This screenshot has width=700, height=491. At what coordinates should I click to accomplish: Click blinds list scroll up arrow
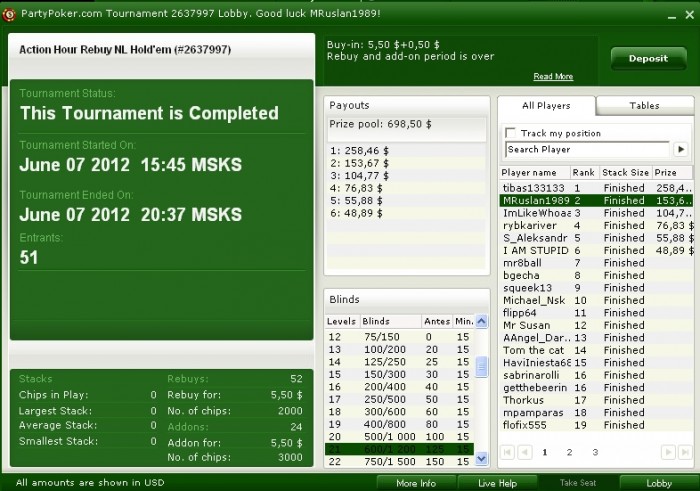(481, 321)
